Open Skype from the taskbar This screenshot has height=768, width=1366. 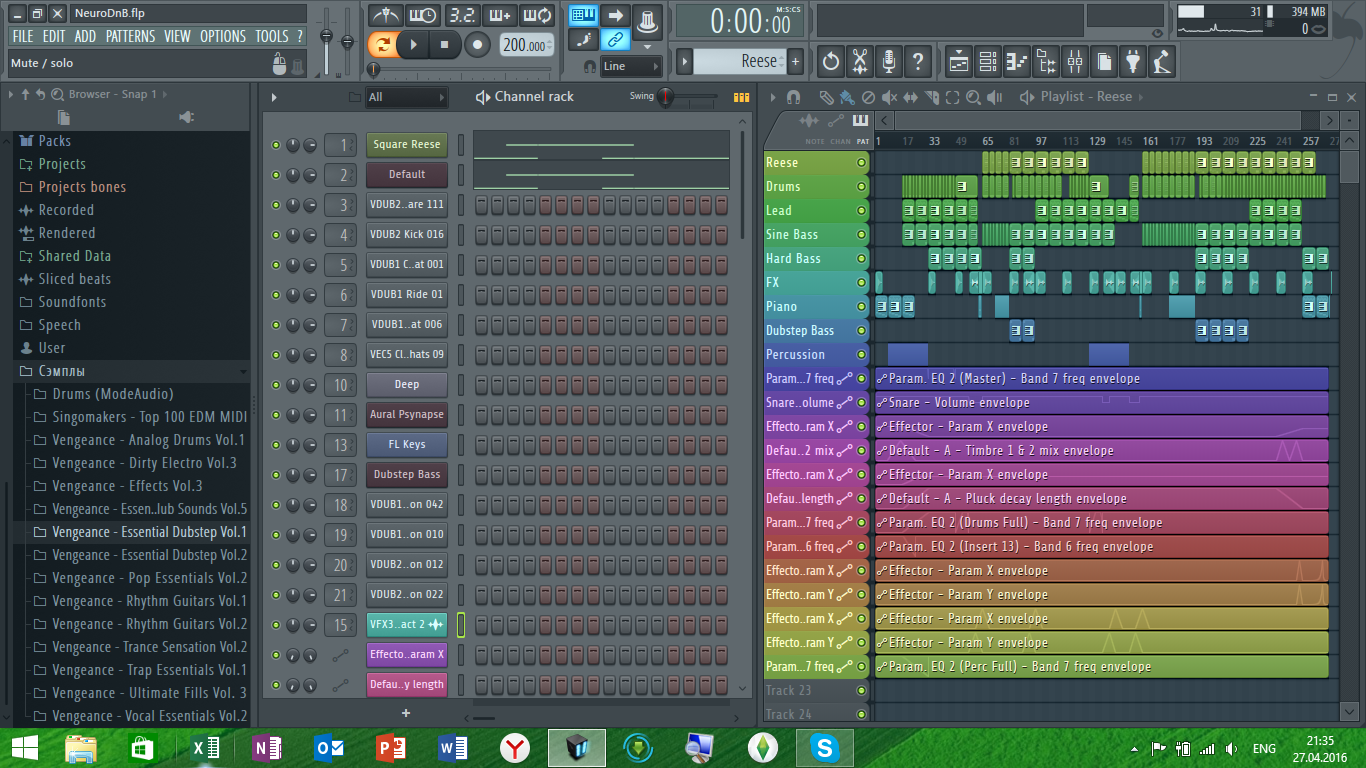click(x=825, y=747)
